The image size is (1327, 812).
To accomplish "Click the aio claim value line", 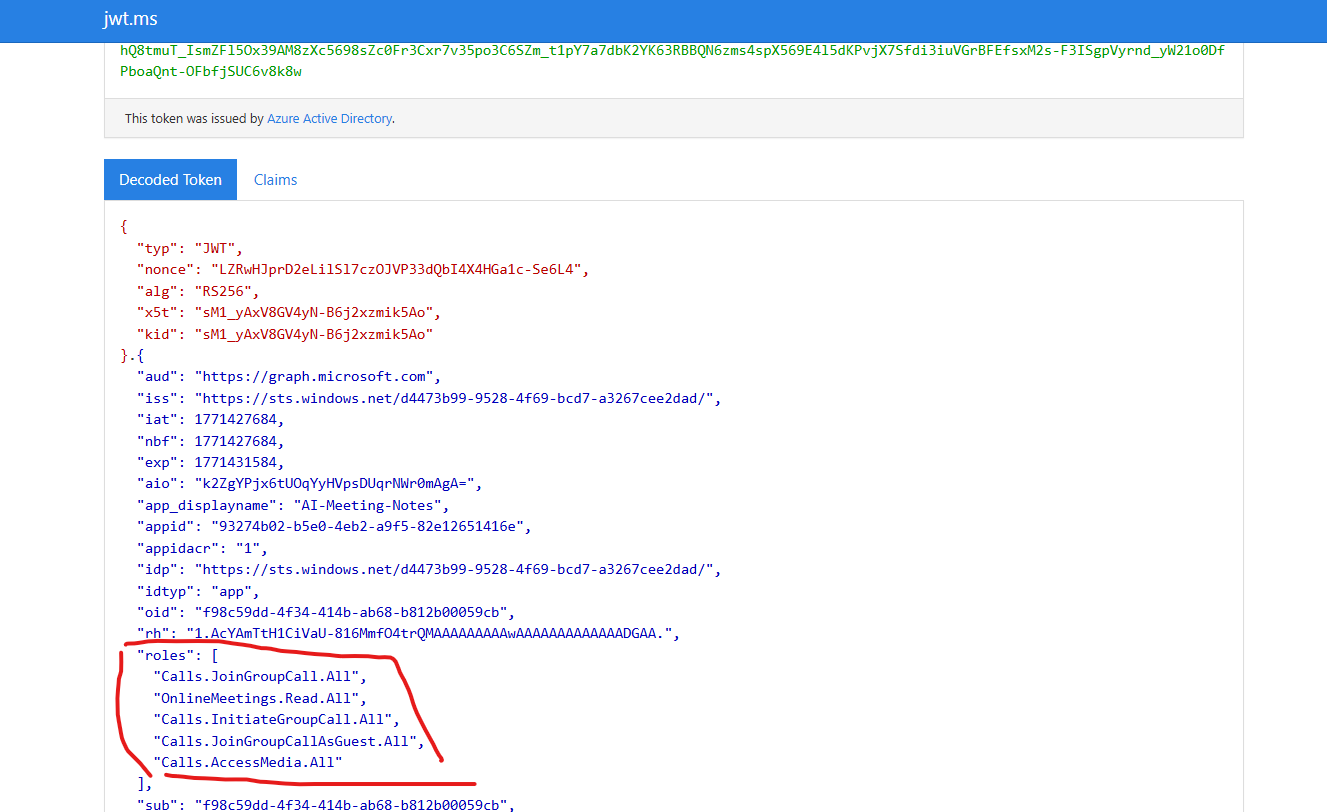I will point(310,483).
